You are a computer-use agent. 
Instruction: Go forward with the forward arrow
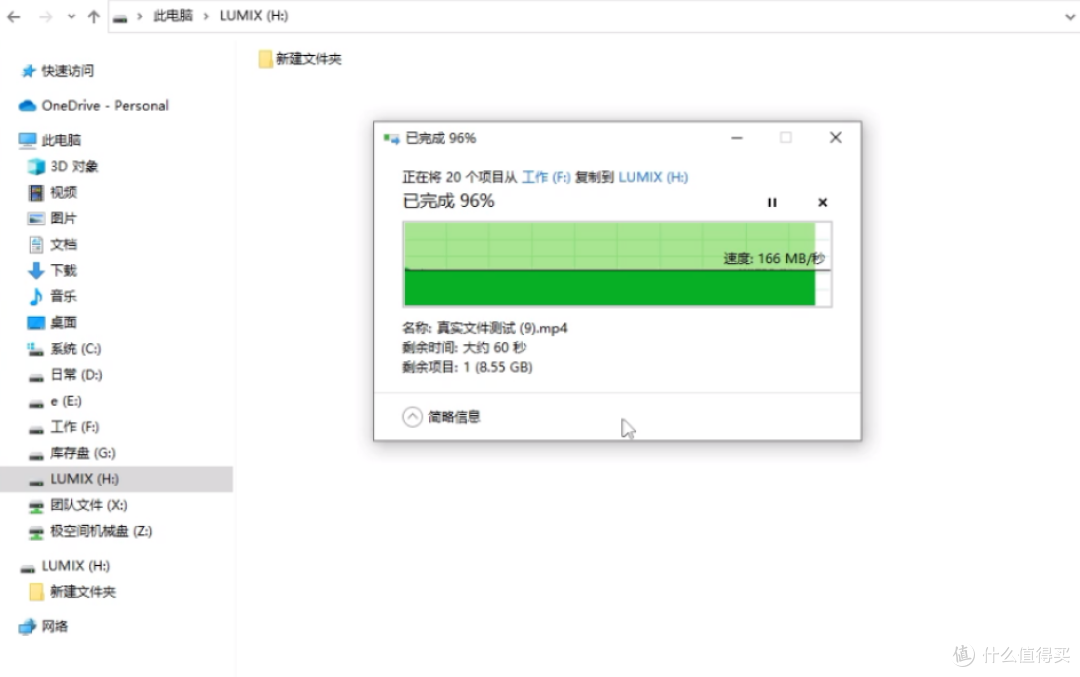pos(45,17)
